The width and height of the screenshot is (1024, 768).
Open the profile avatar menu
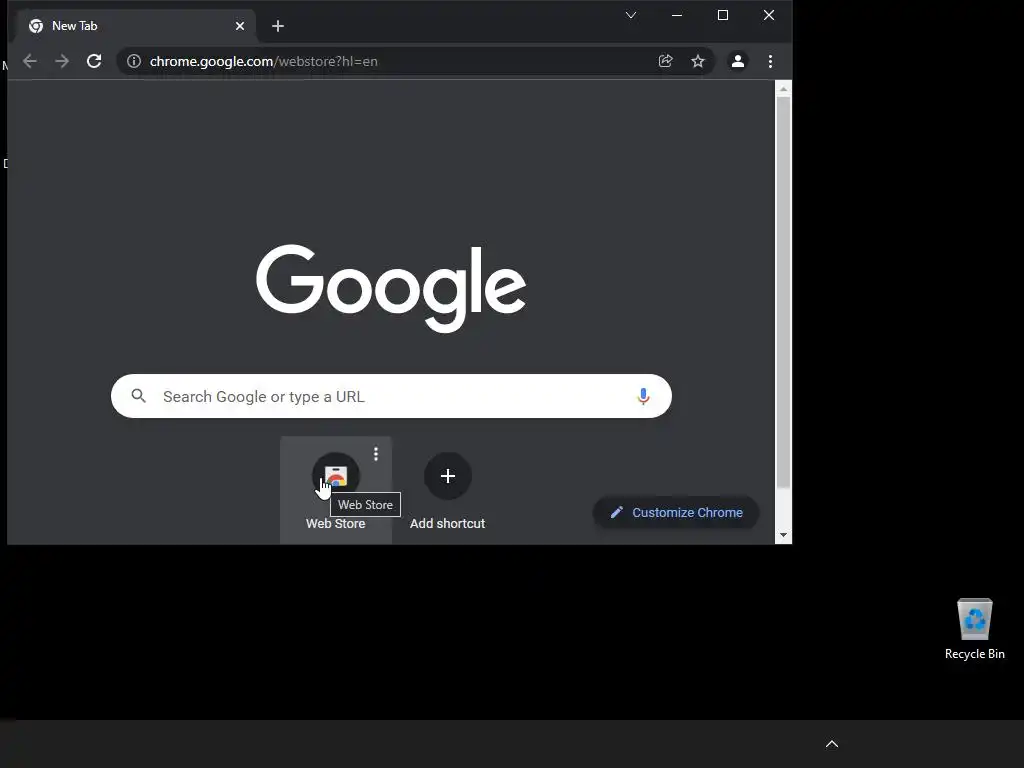click(738, 61)
